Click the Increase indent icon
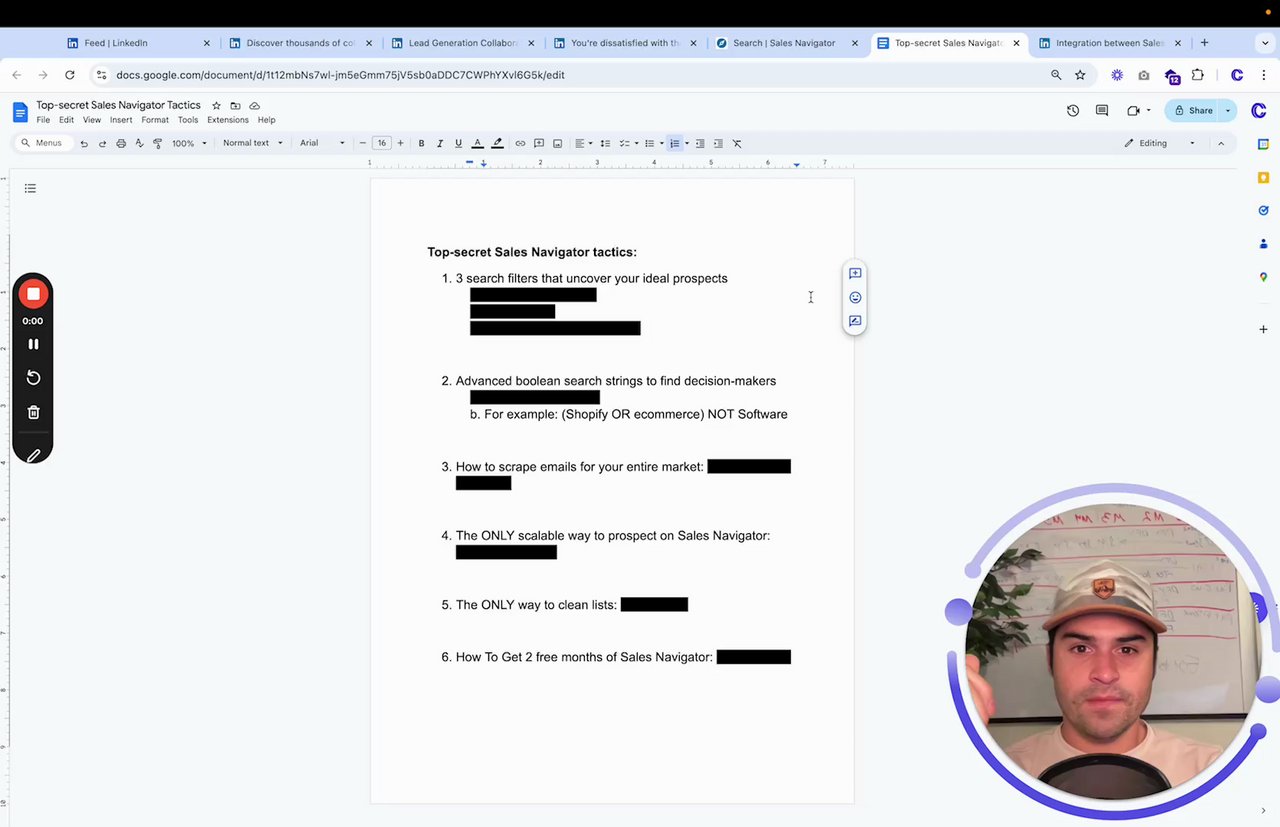The height and width of the screenshot is (827, 1280). [718, 143]
